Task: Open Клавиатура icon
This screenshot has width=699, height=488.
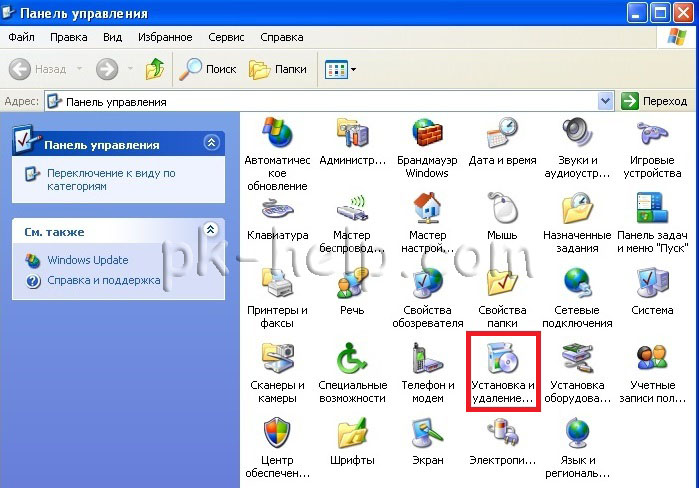Action: click(x=277, y=209)
